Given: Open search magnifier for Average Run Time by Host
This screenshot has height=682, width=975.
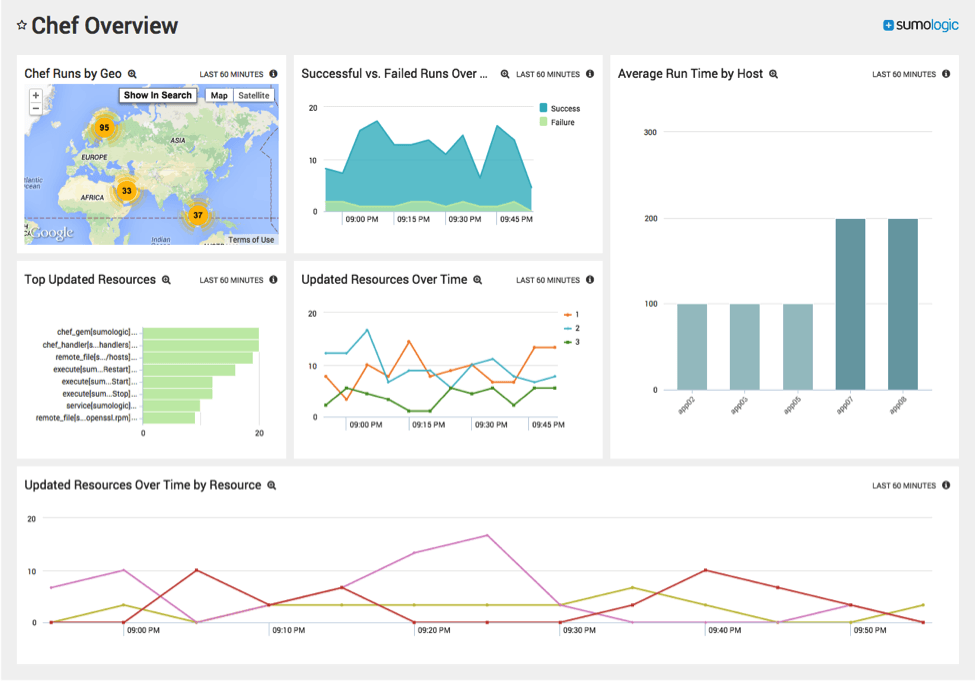Looking at the screenshot, I should (x=773, y=74).
